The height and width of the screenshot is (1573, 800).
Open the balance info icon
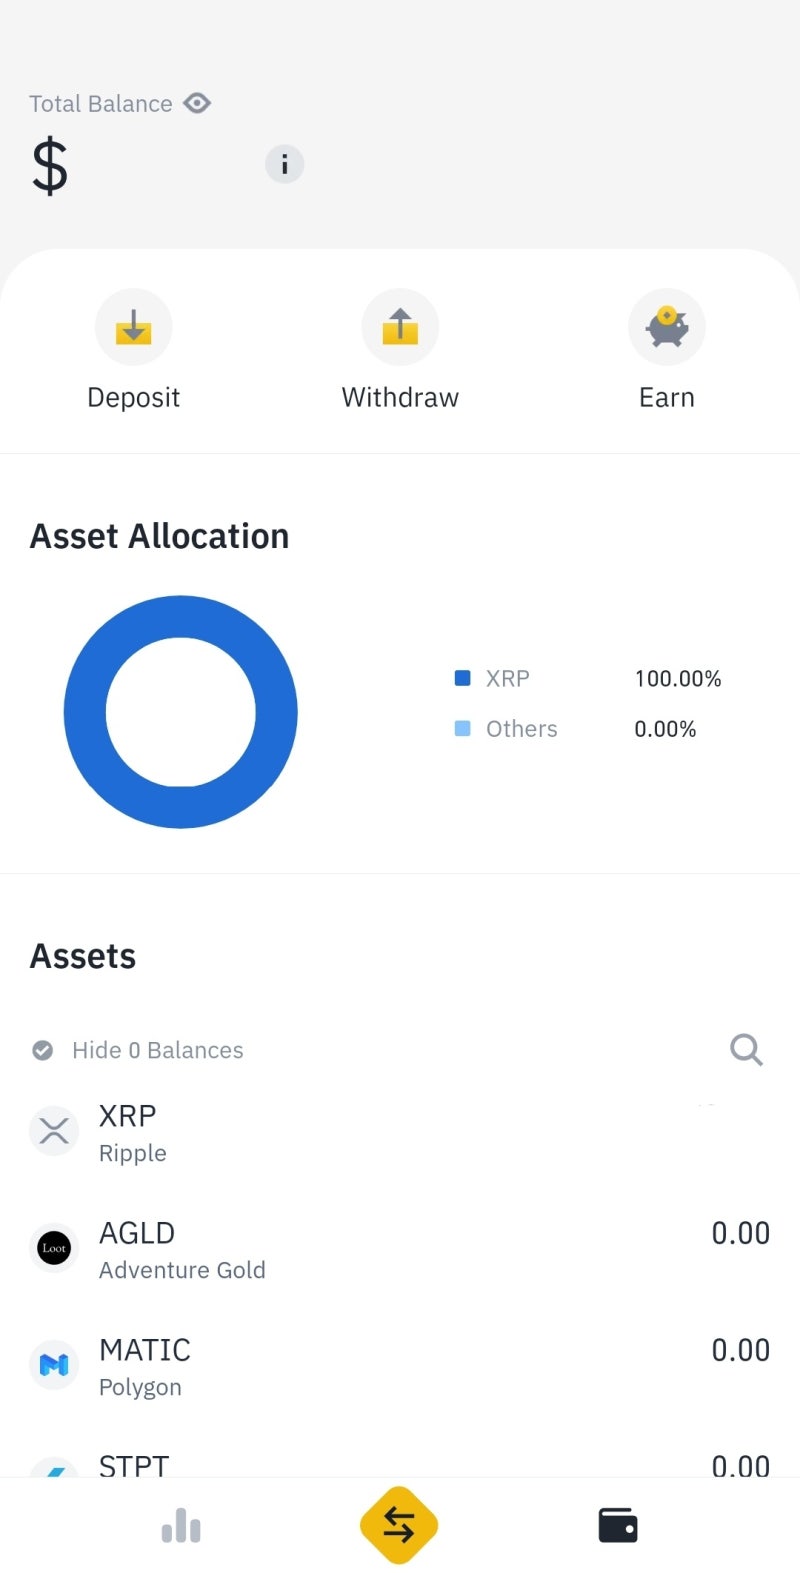click(x=284, y=164)
